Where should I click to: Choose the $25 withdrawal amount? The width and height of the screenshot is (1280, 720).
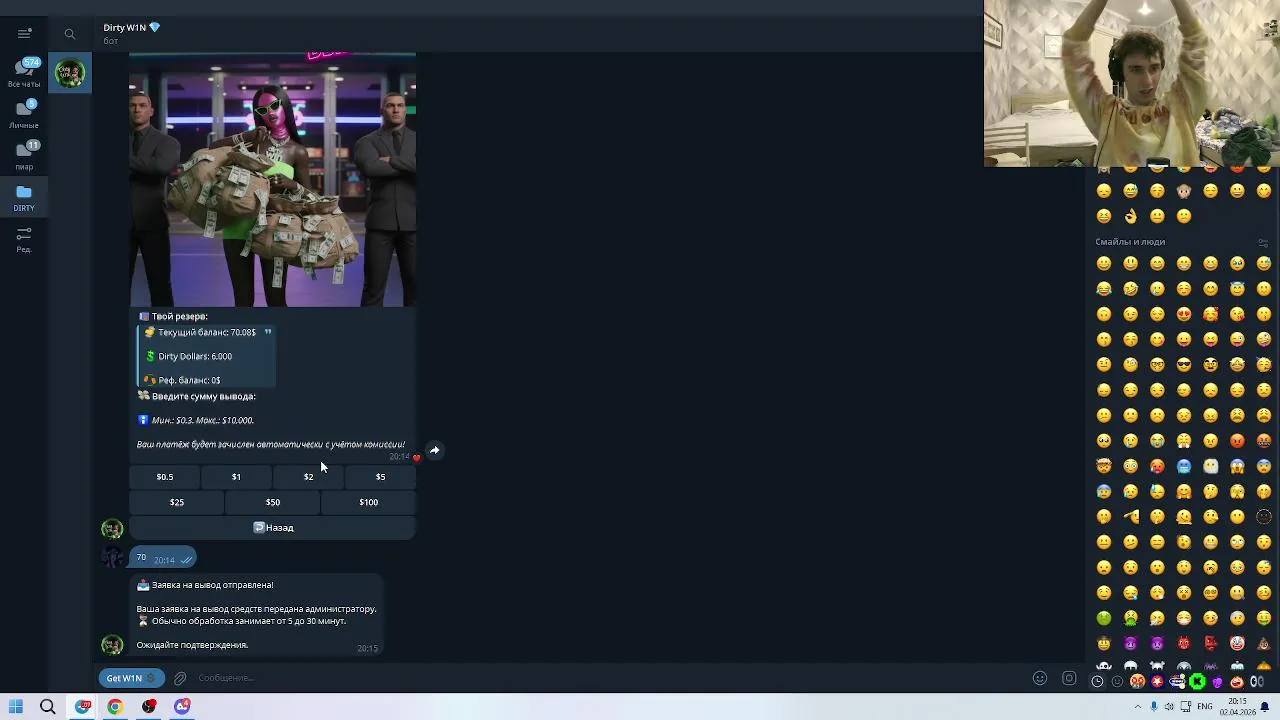[x=177, y=502]
